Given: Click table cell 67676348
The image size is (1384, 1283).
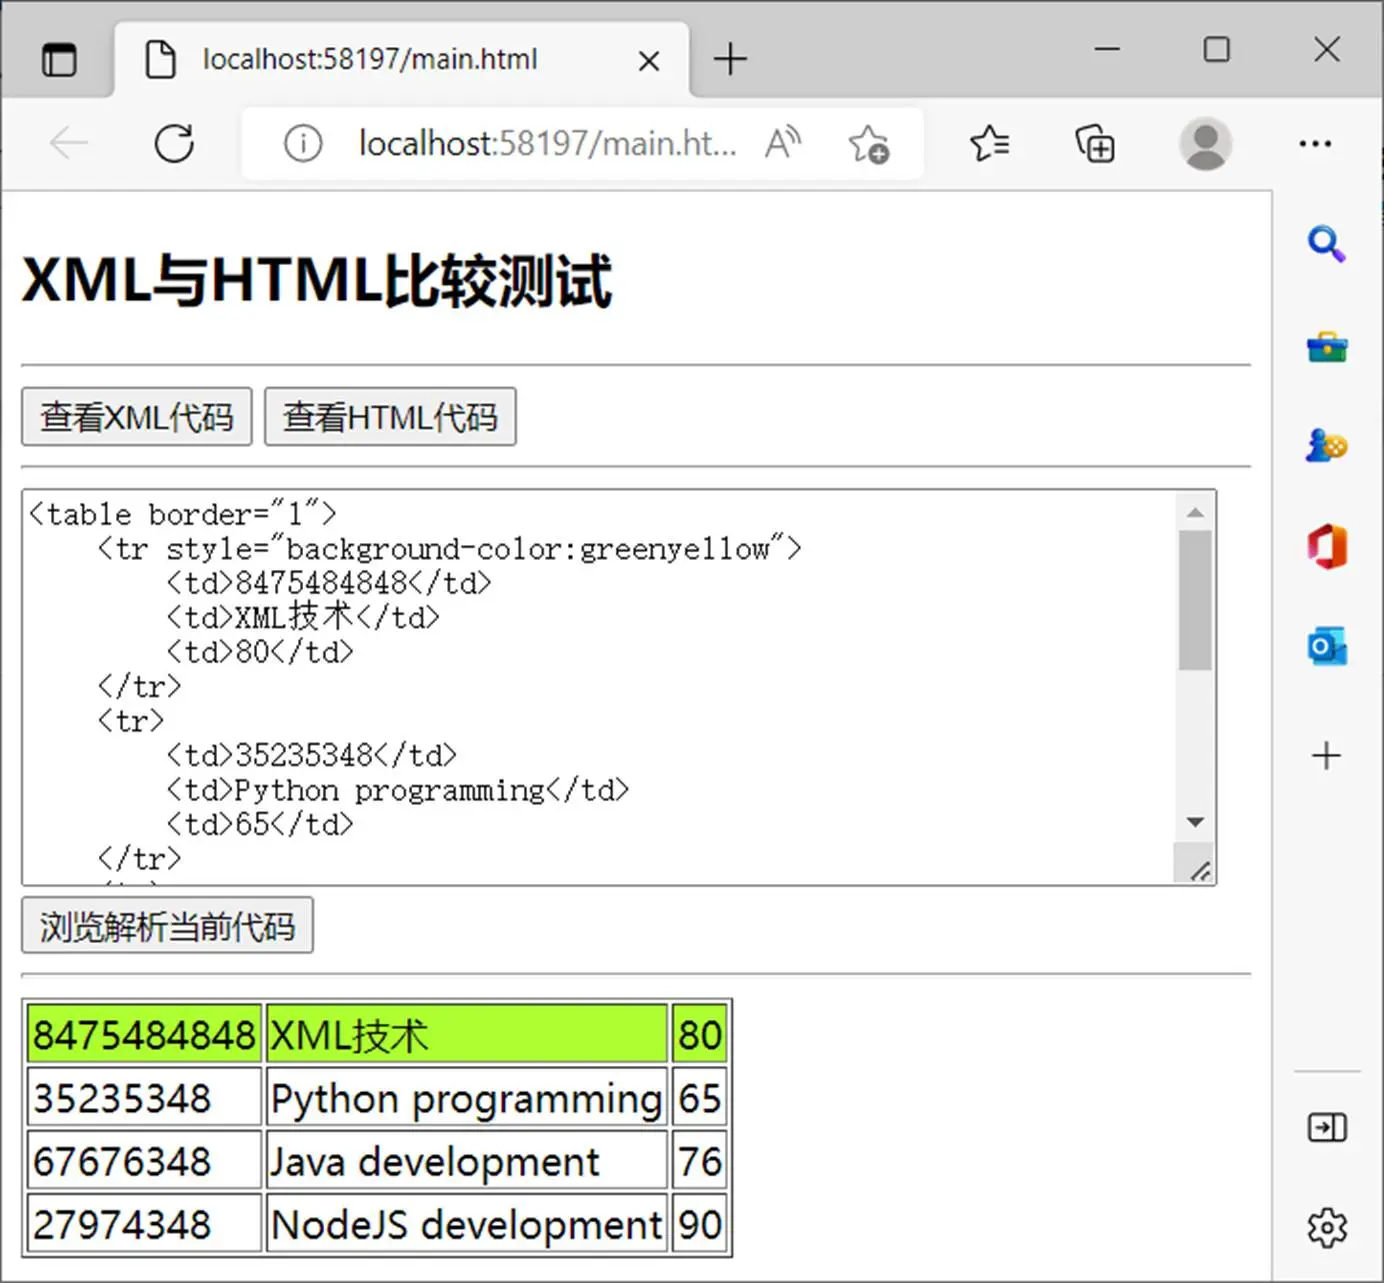Looking at the screenshot, I should click(x=144, y=1161).
